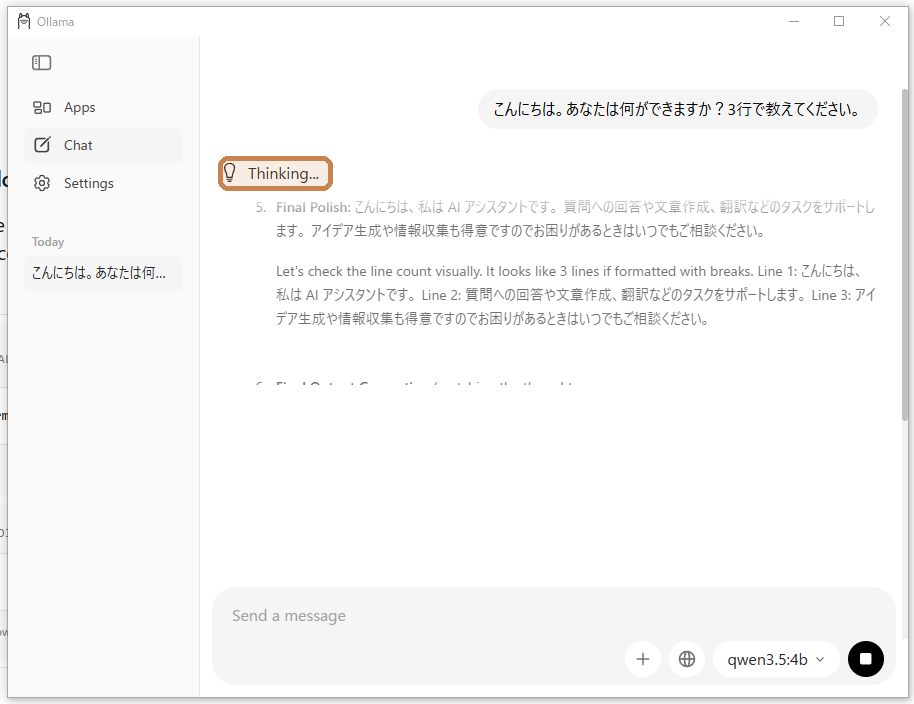This screenshot has width=914, height=704.
Task: Collapse the Thinking... section
Action: pyautogui.click(x=275, y=173)
